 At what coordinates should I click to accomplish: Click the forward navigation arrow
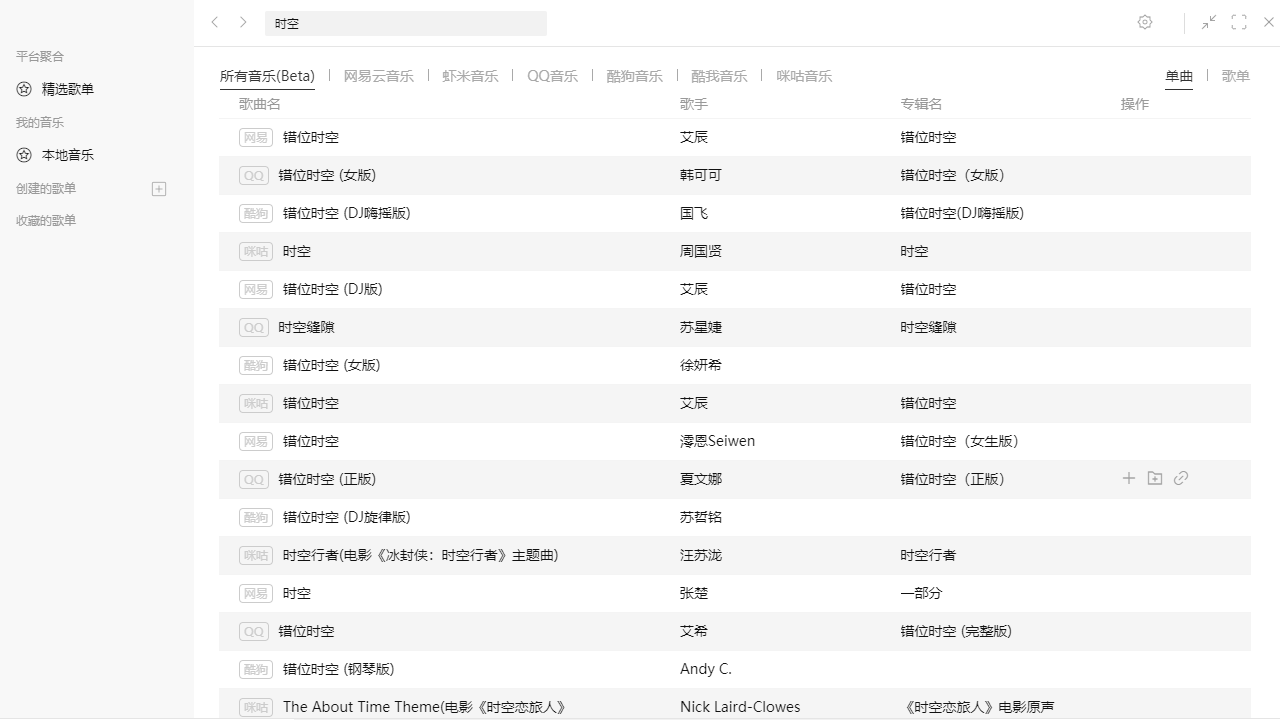coord(243,22)
